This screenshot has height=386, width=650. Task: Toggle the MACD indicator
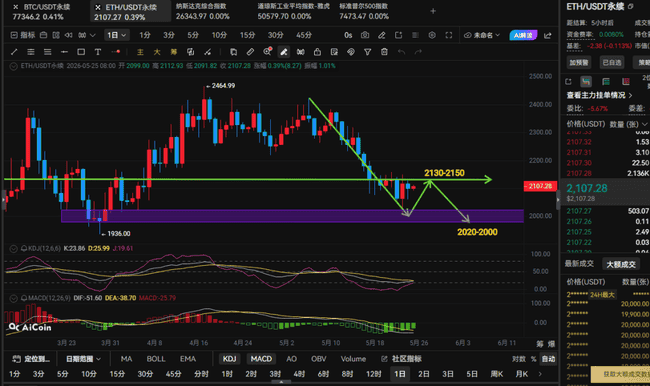click(261, 359)
